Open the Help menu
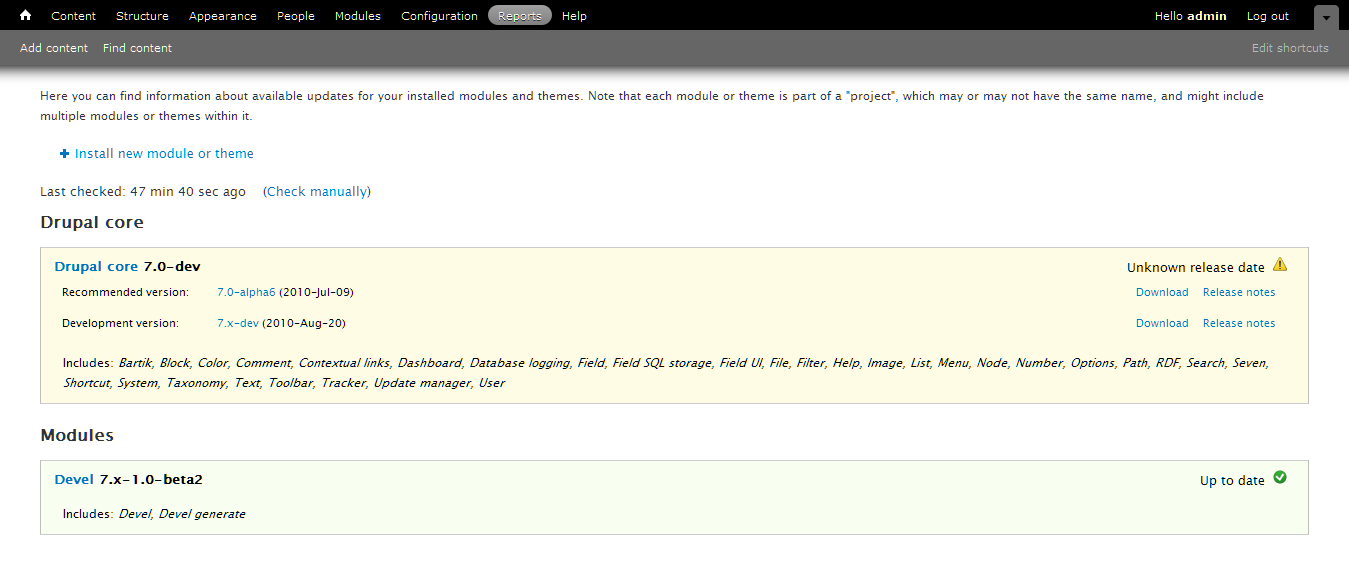 click(574, 16)
